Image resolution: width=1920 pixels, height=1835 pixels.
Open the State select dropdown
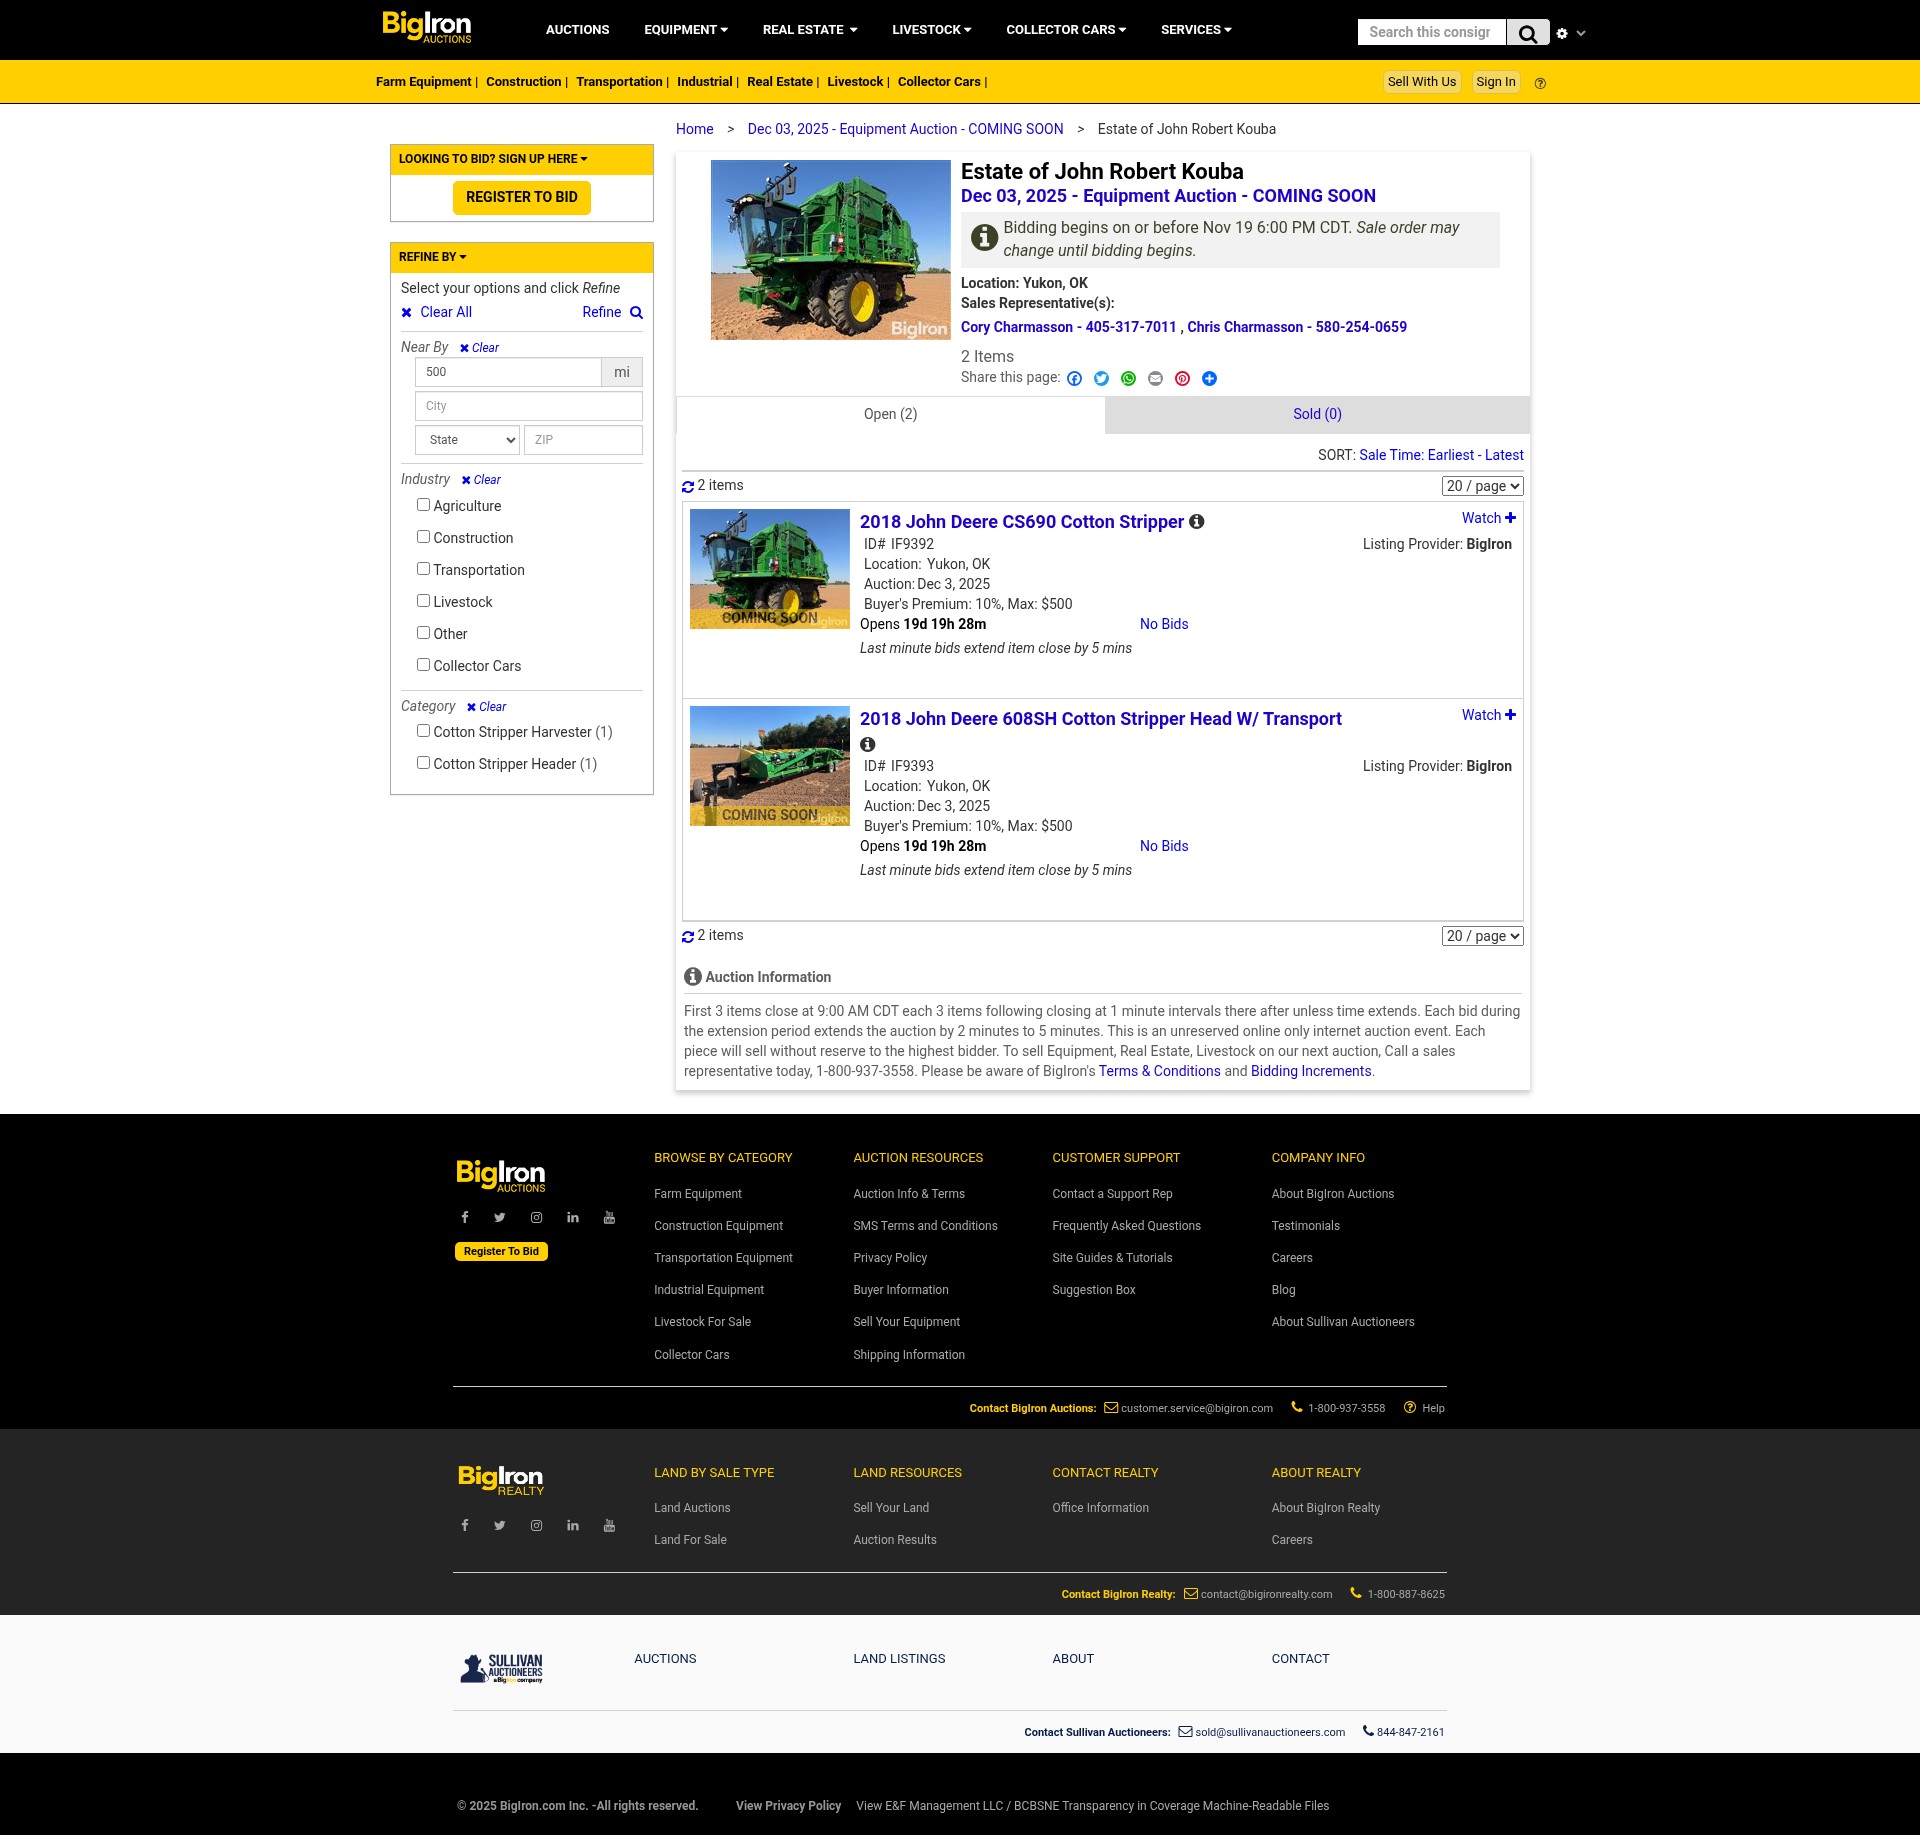click(x=467, y=440)
